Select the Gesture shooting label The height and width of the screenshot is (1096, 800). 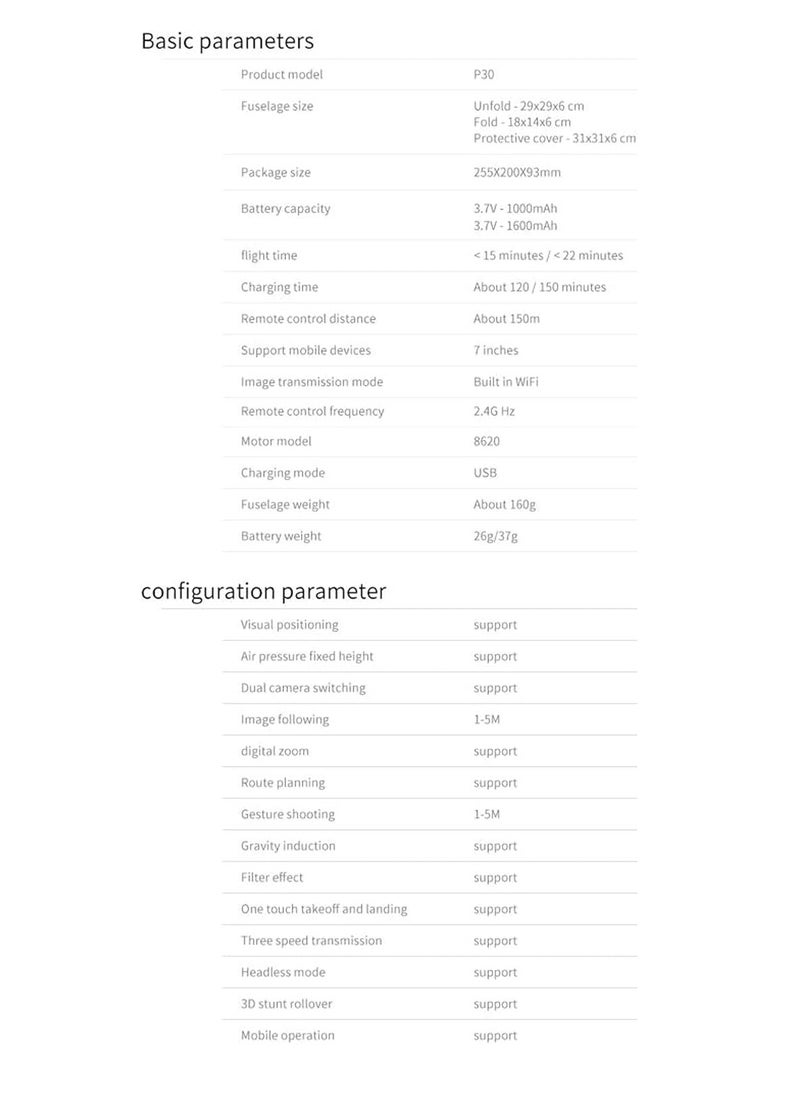(x=288, y=815)
